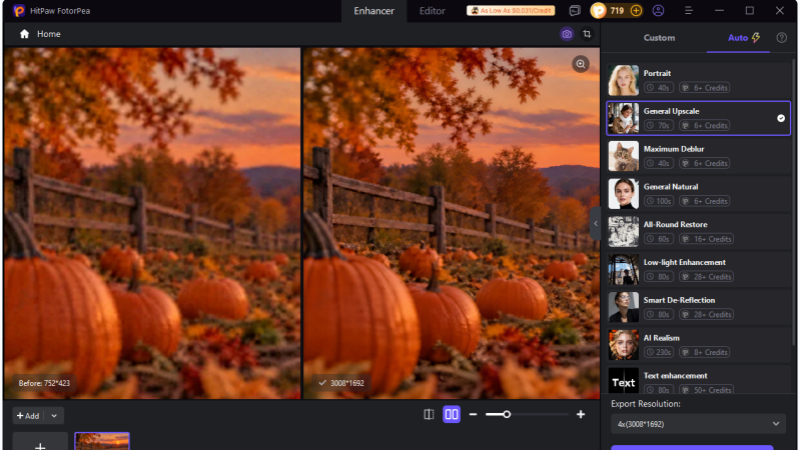Click the 16+ Credits badge for All-Round Restore
Screen dimensions: 800x450
point(707,239)
